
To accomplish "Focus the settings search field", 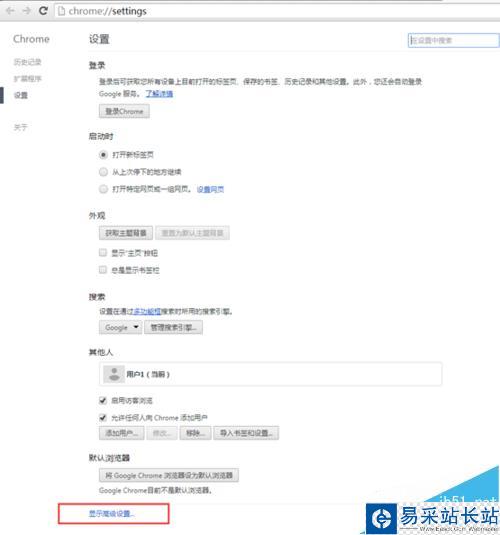I will tap(453, 40).
